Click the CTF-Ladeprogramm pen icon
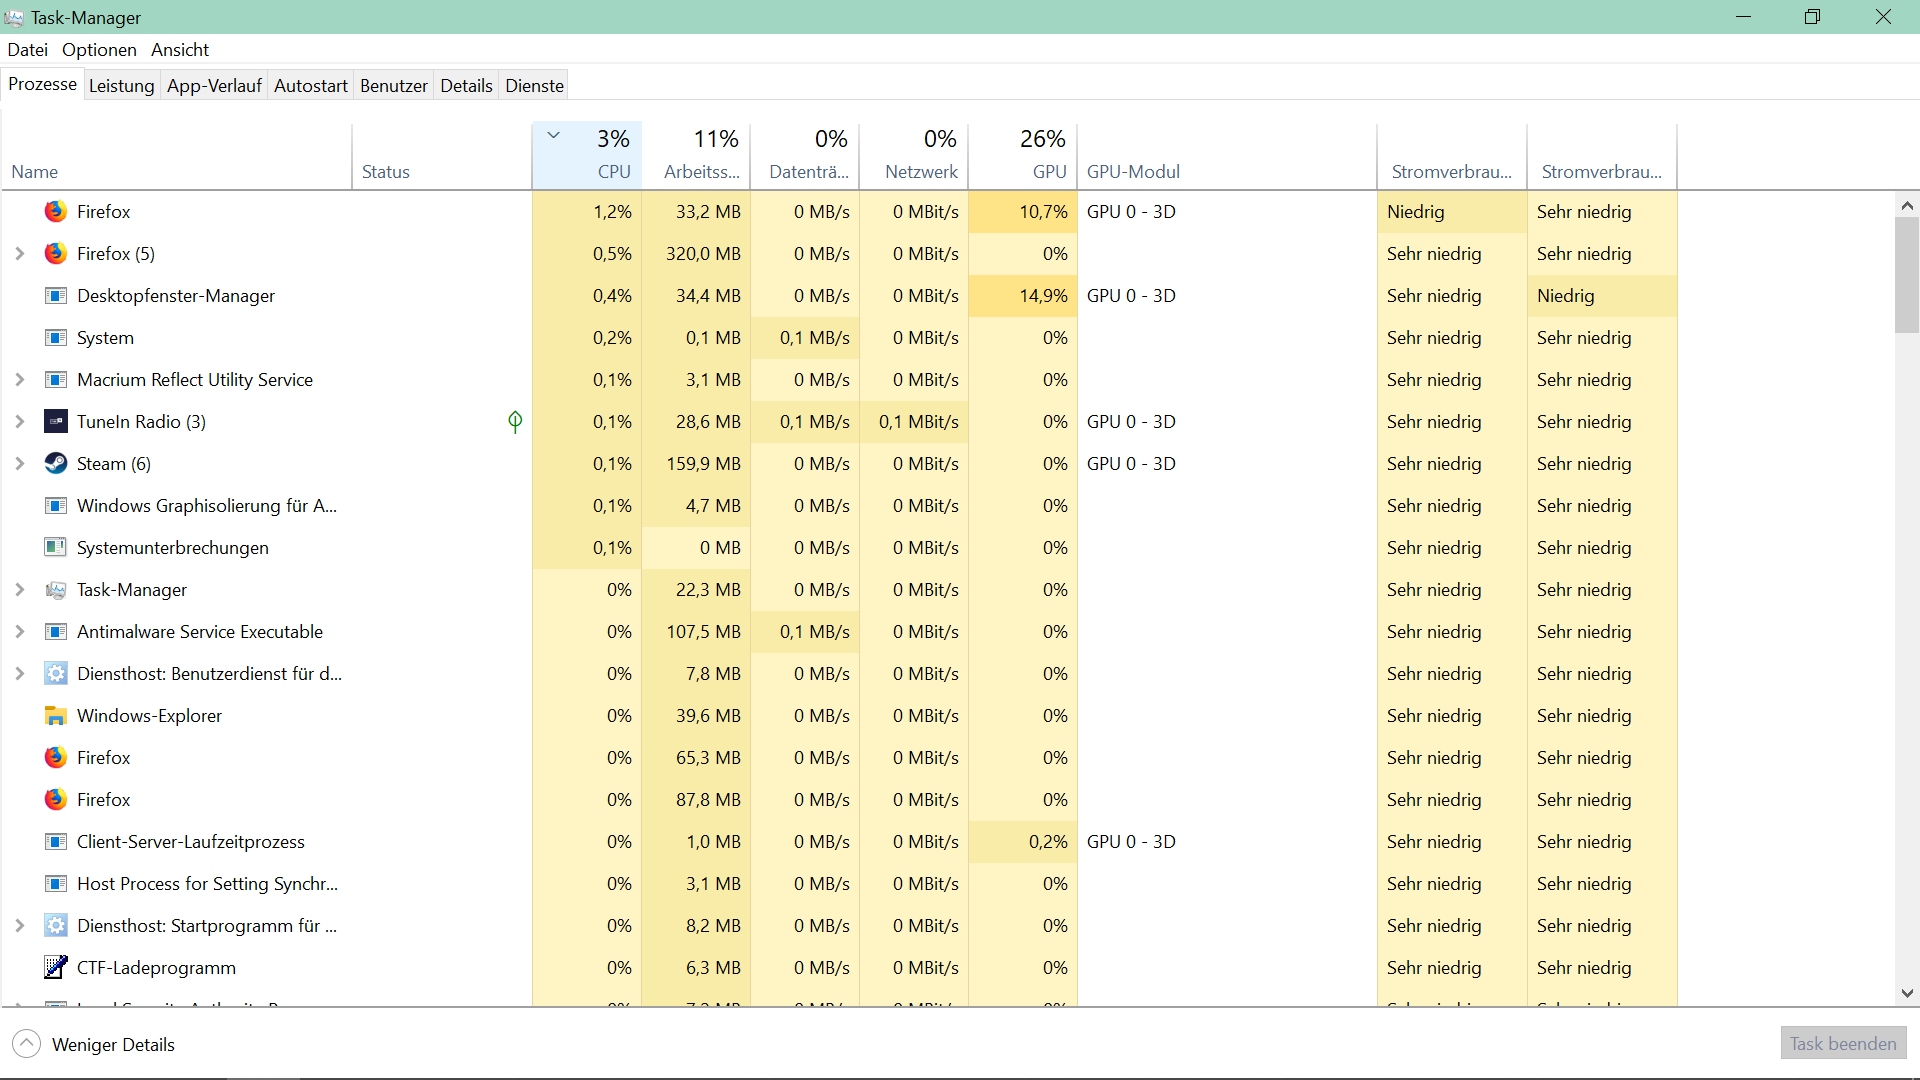1920x1080 pixels. [x=56, y=967]
